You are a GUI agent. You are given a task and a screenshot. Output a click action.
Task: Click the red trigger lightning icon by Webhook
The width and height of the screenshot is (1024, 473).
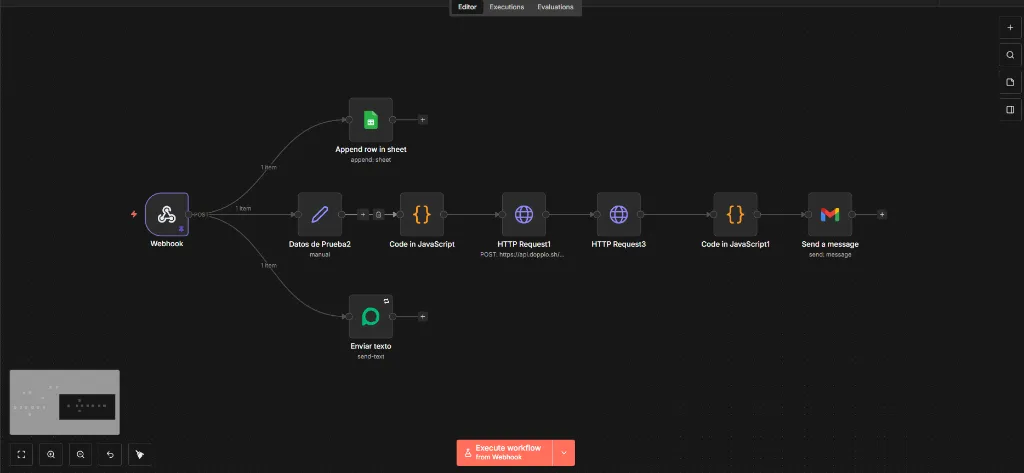click(134, 214)
